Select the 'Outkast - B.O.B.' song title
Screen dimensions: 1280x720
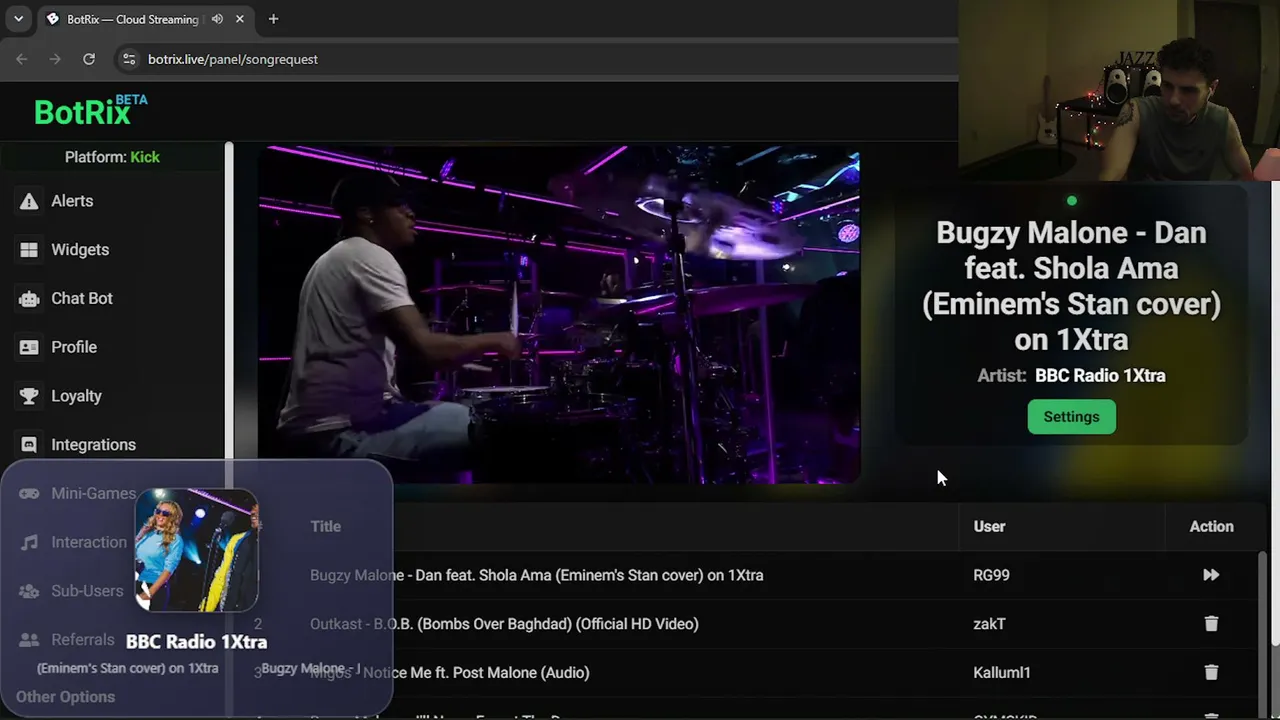pos(504,624)
